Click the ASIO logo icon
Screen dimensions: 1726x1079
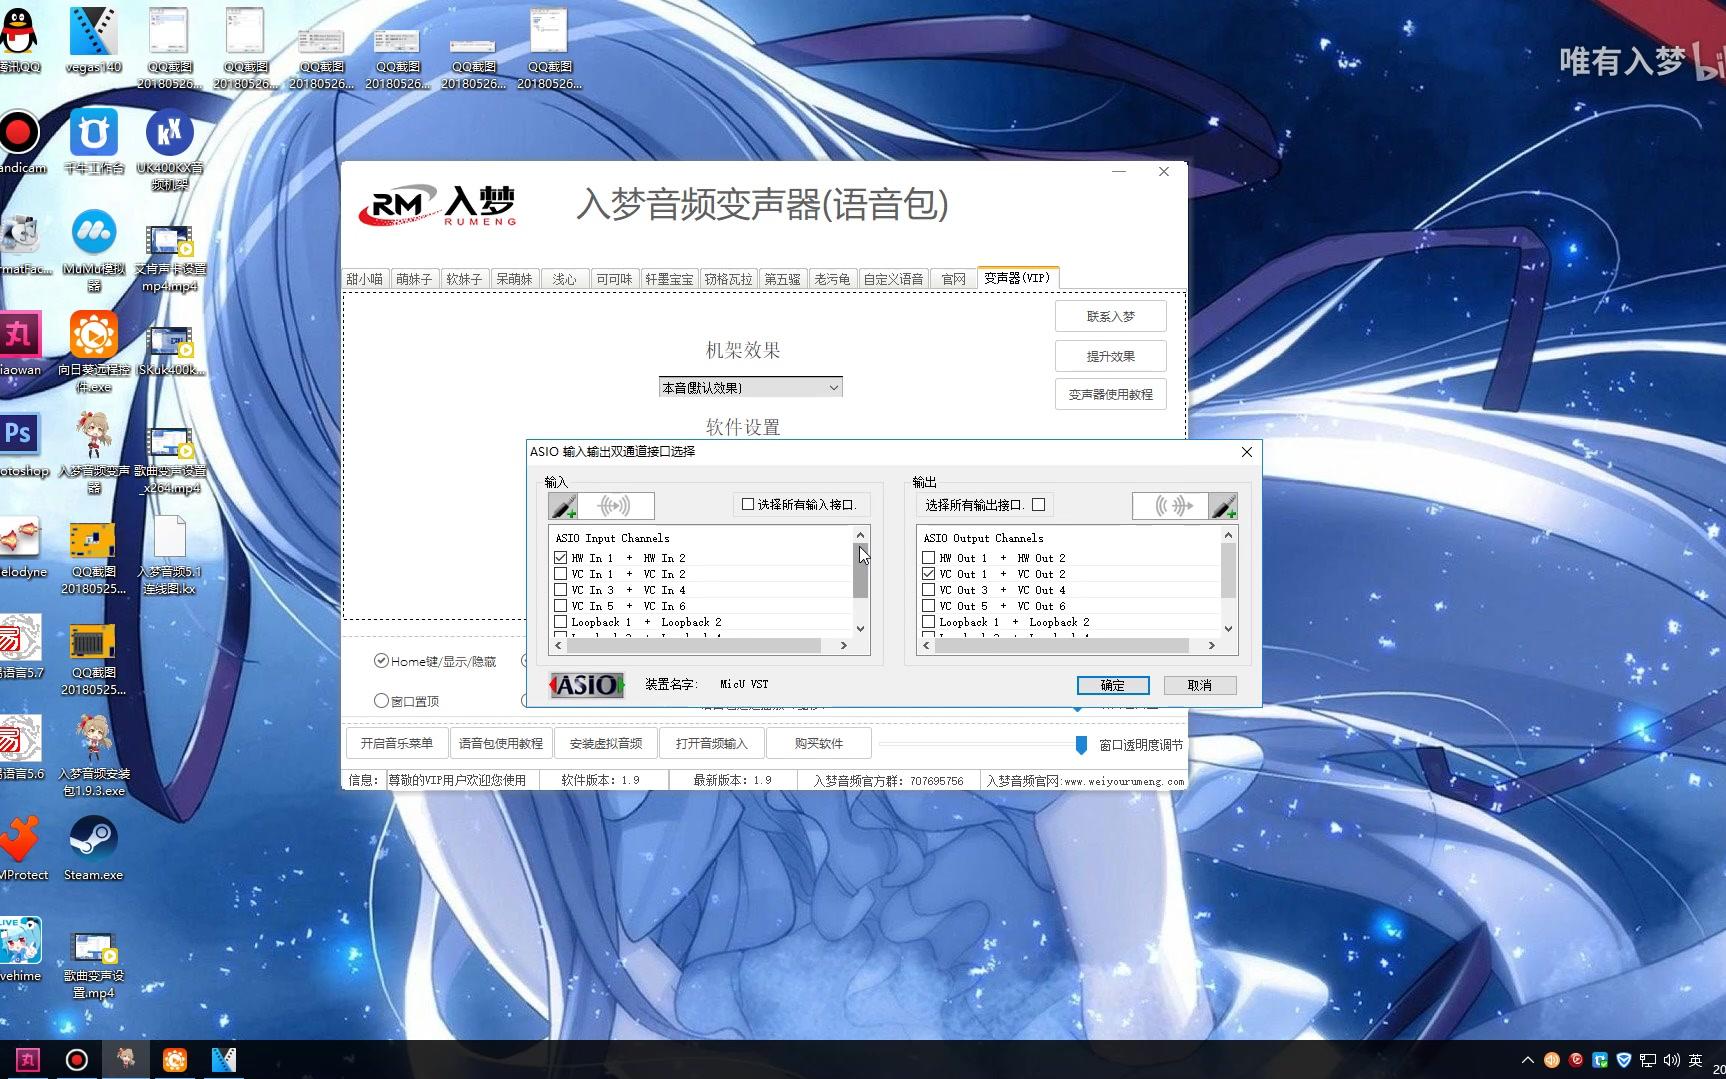pos(586,685)
